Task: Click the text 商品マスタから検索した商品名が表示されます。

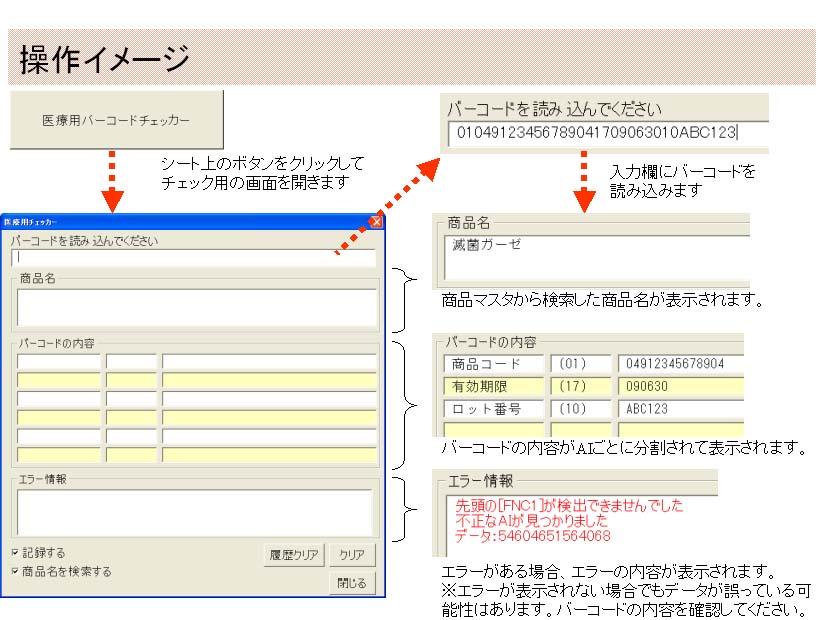Action: pyautogui.click(x=602, y=300)
